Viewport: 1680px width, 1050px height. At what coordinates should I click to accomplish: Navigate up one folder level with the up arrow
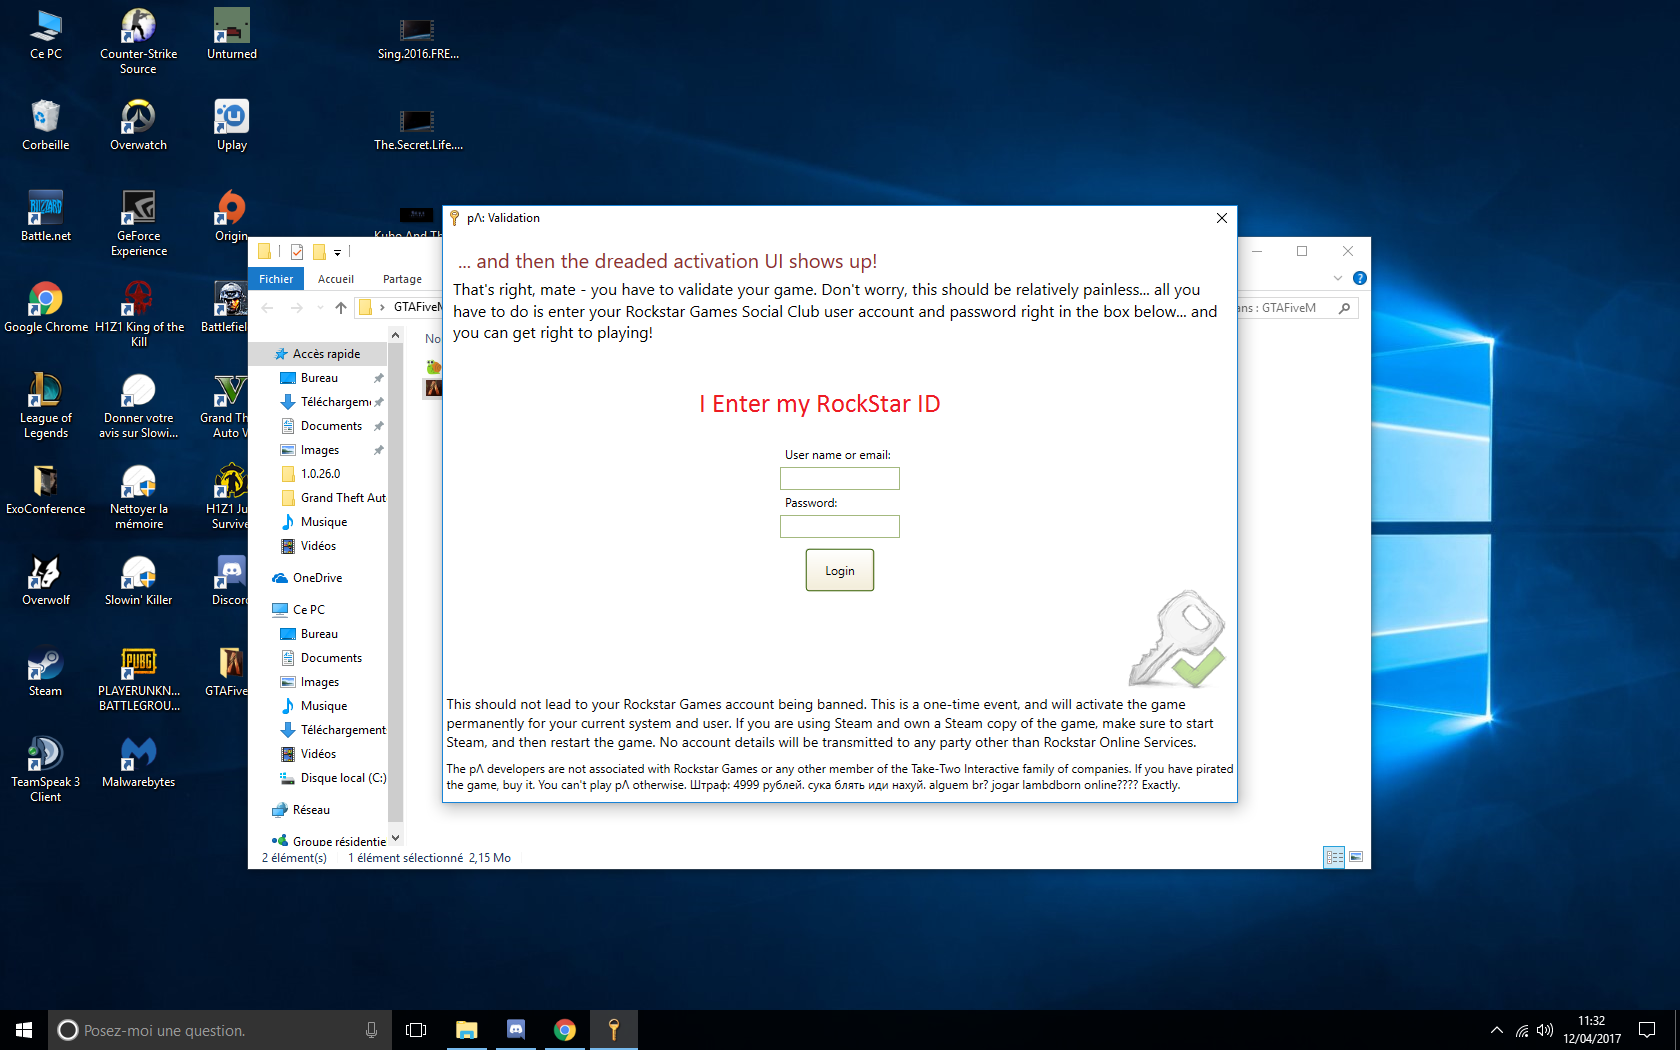[x=340, y=307]
